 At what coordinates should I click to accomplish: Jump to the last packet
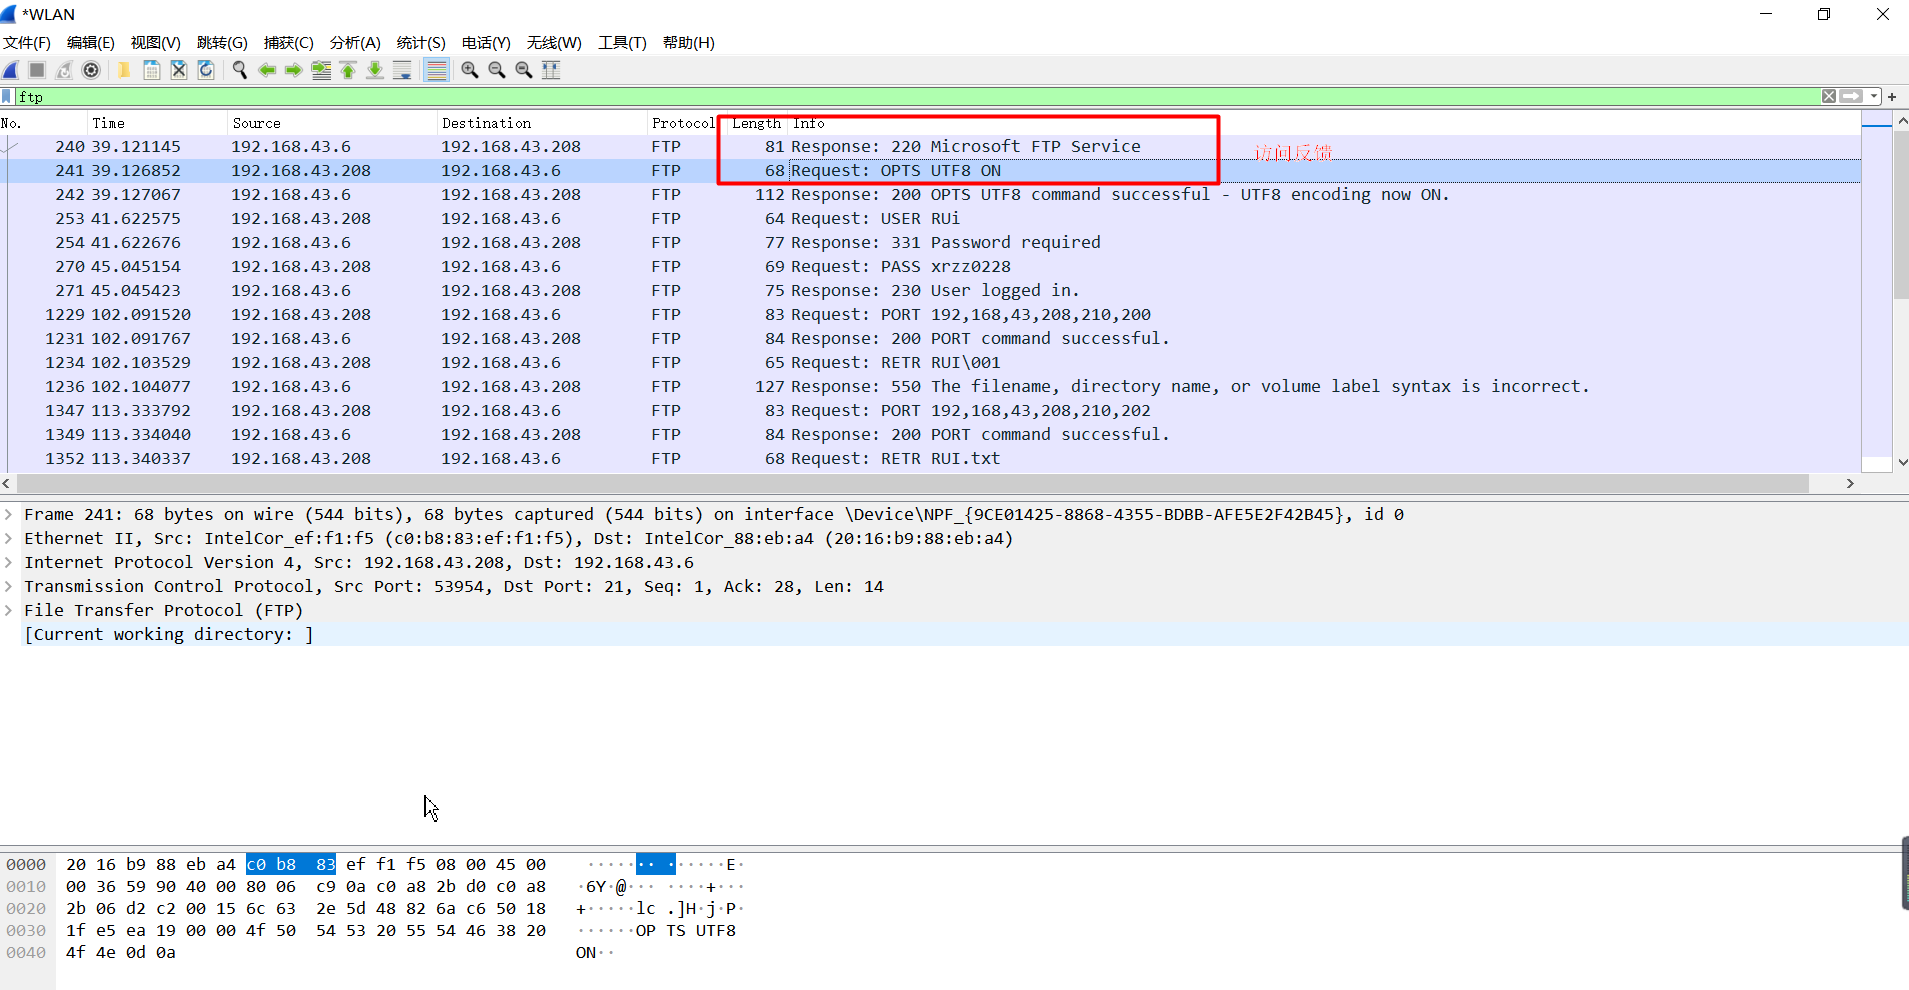click(x=375, y=70)
